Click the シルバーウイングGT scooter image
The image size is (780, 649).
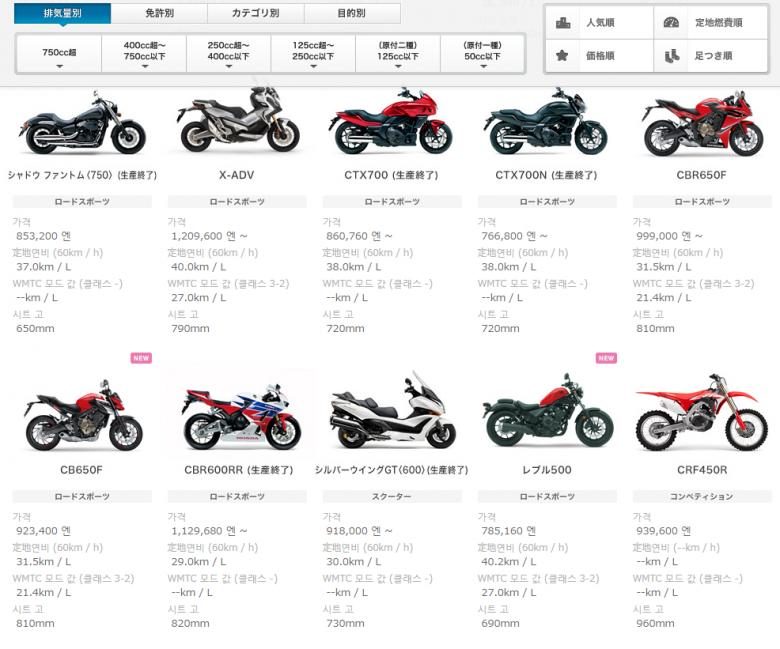click(x=392, y=412)
